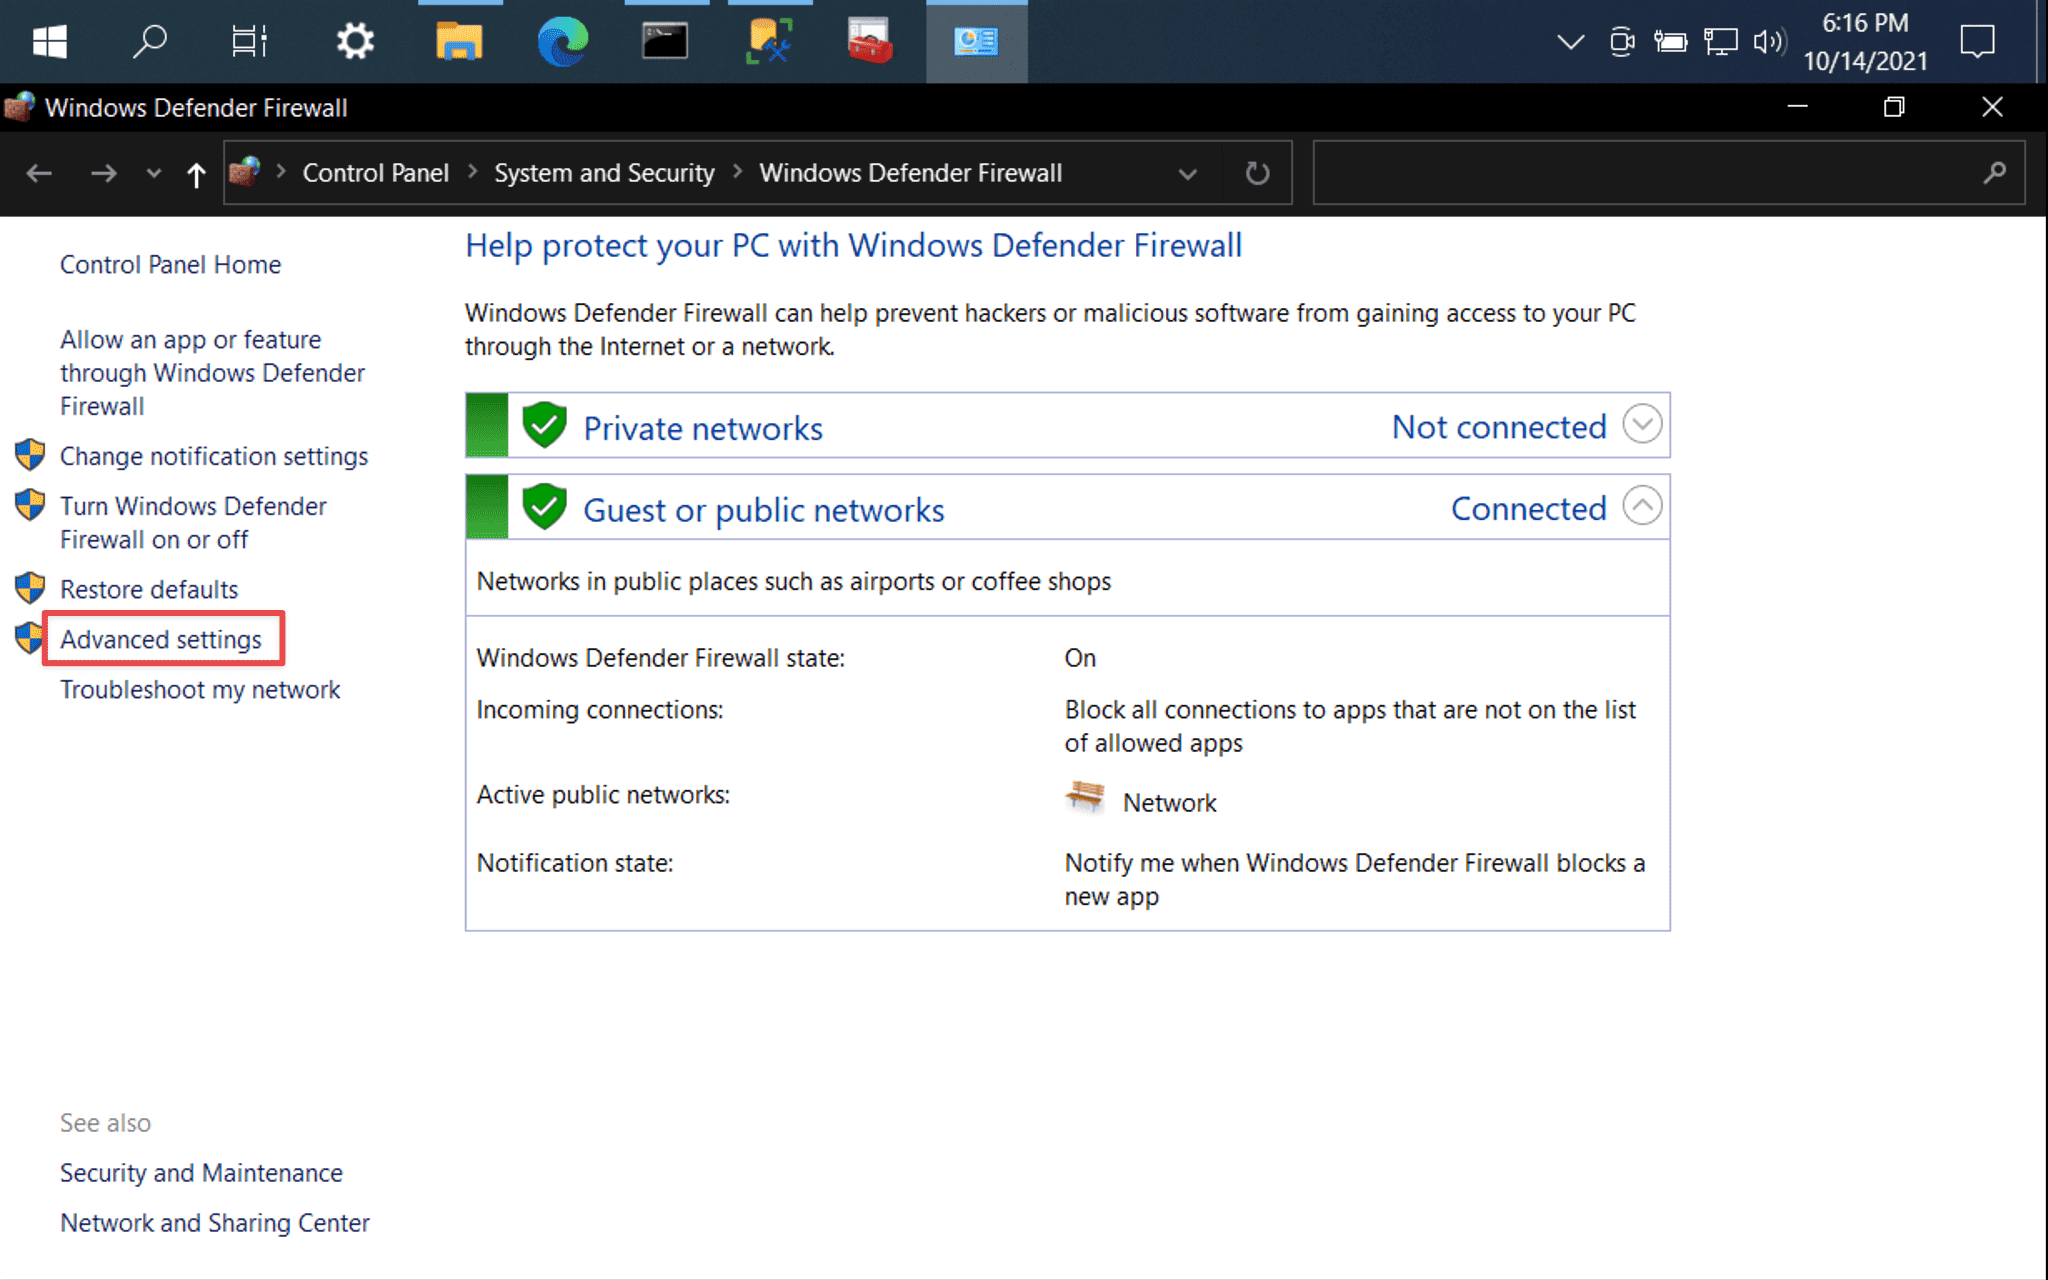Open Change notification settings
This screenshot has width=2048, height=1280.
(x=214, y=456)
